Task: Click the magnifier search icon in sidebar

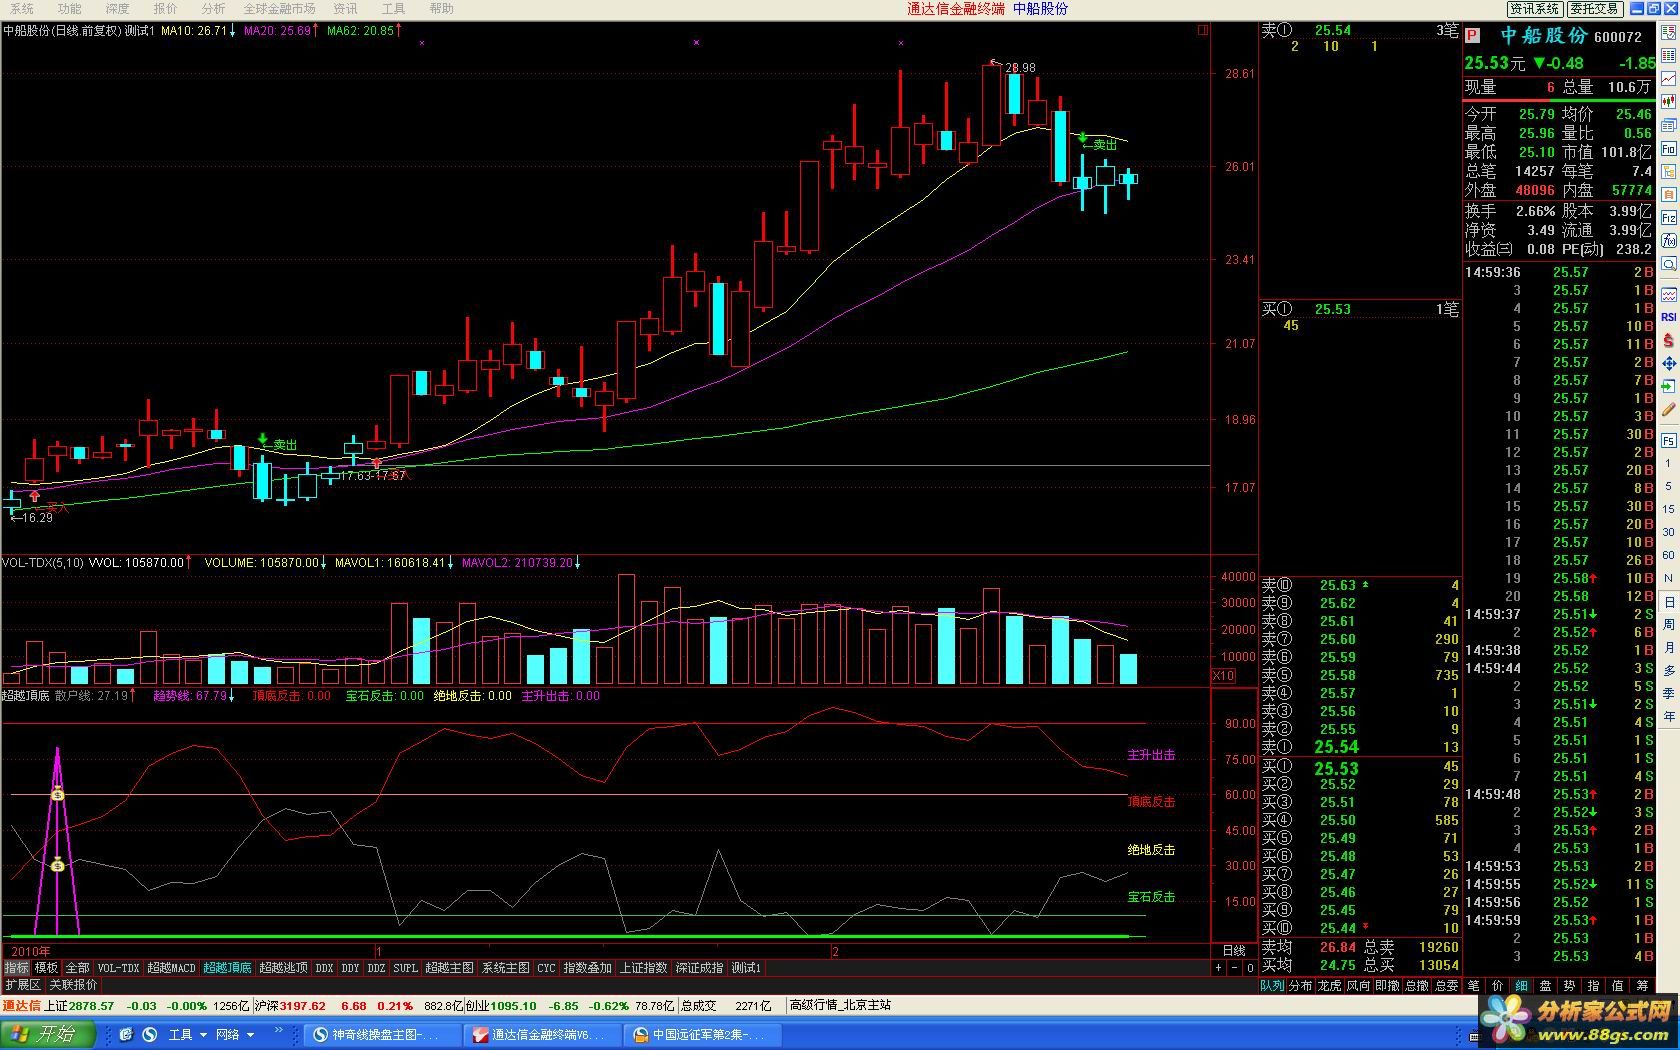Action: 1669,265
